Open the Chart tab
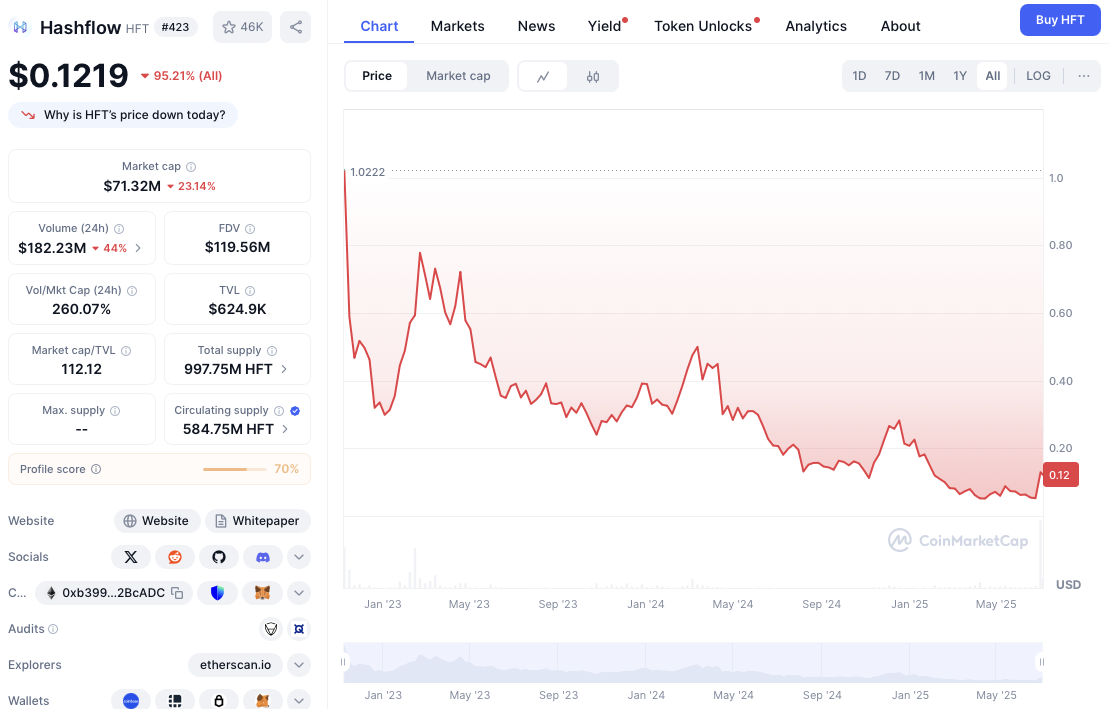 379,26
